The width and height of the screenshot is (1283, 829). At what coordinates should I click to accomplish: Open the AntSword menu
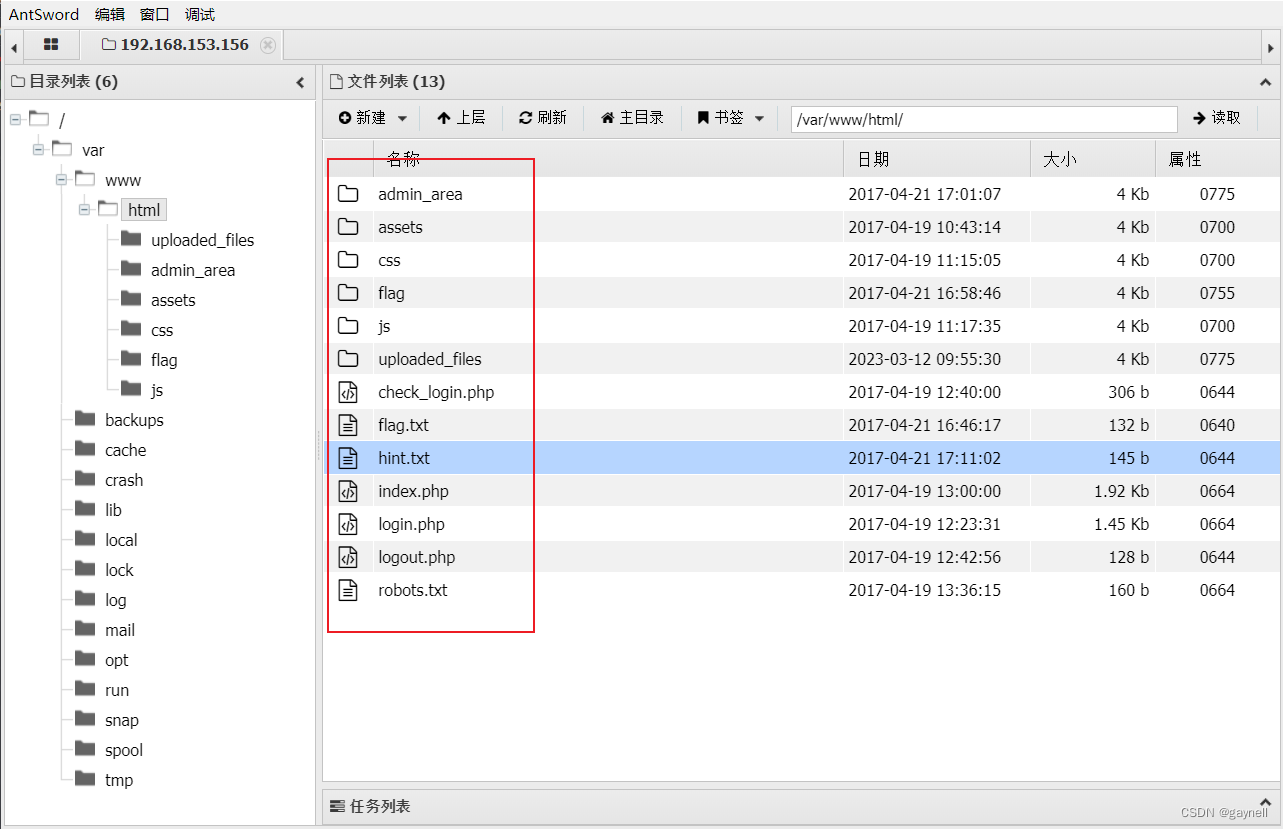pos(44,14)
